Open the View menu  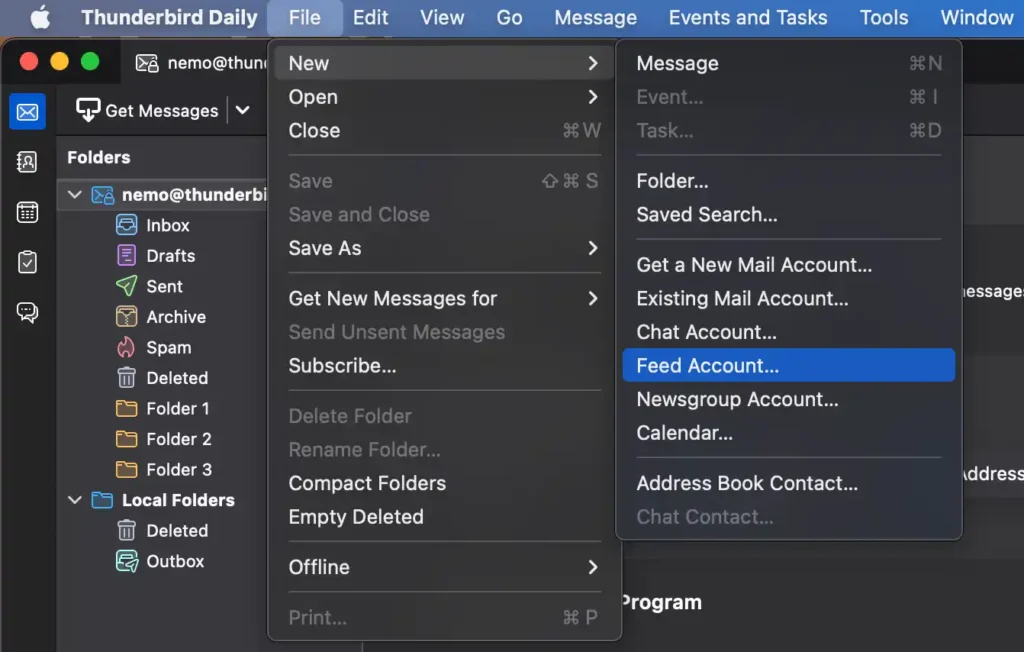point(442,18)
